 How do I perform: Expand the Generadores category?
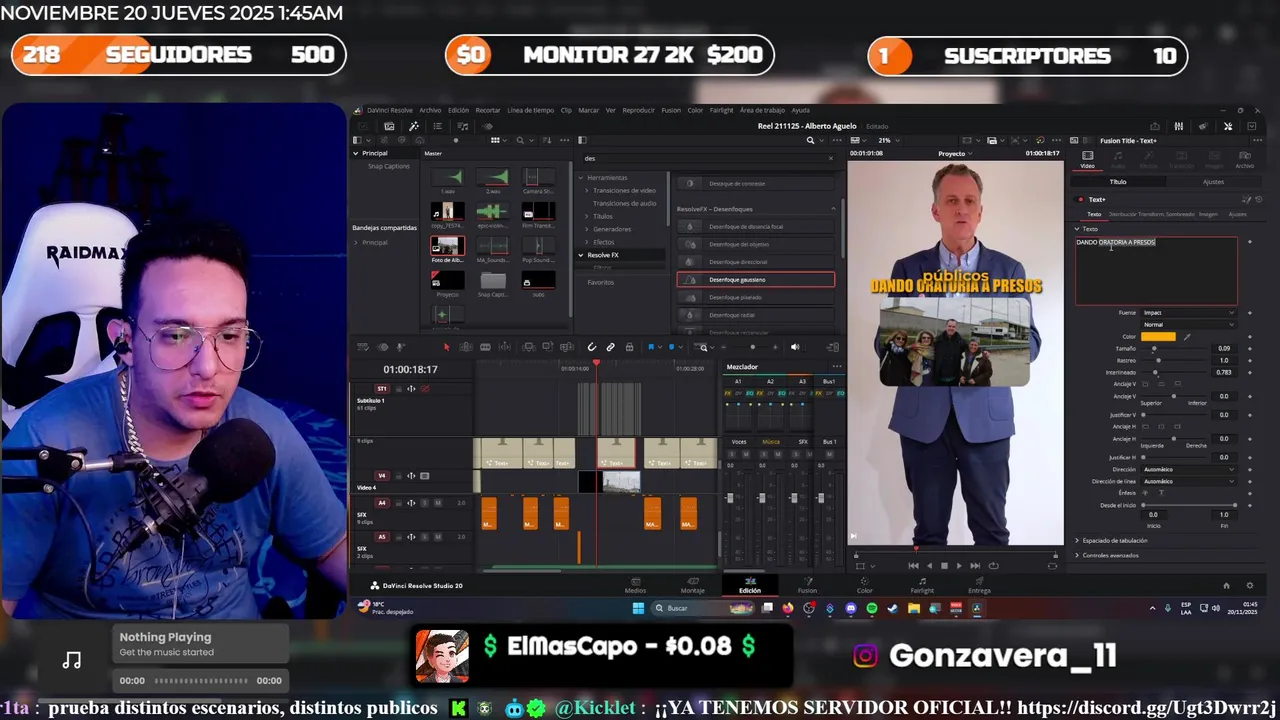[x=588, y=229]
